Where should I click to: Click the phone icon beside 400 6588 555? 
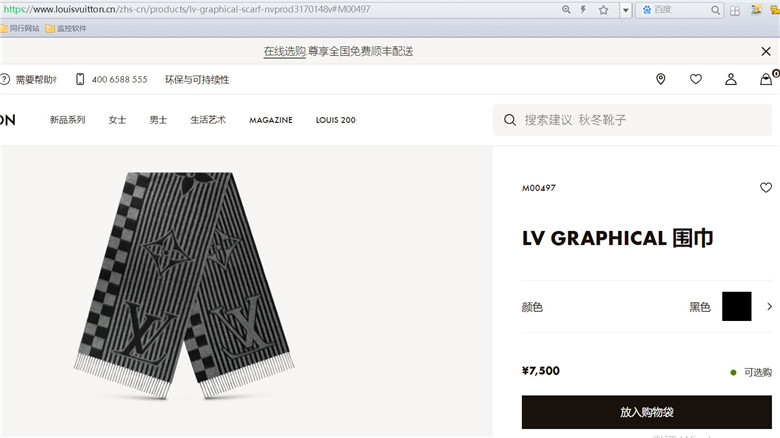point(80,79)
